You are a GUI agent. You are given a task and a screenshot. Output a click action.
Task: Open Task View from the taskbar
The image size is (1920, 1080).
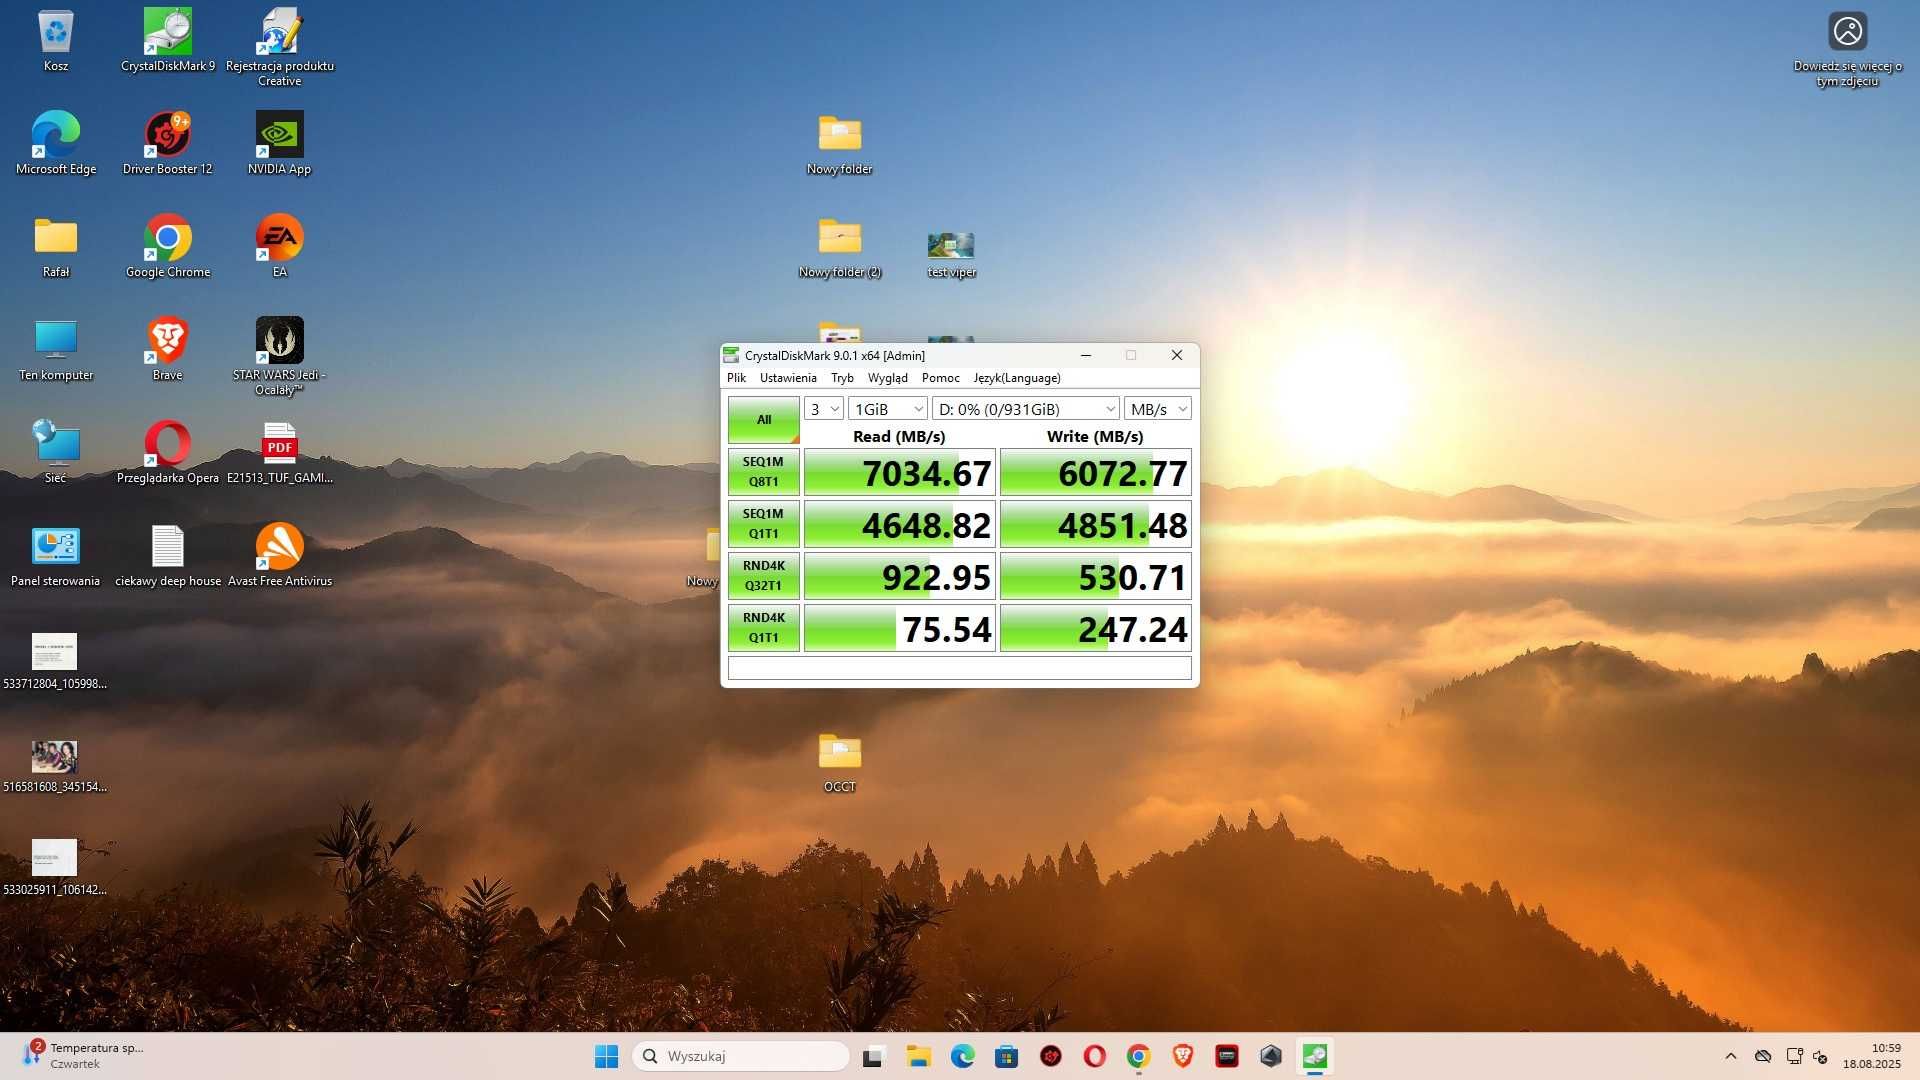(x=874, y=1056)
